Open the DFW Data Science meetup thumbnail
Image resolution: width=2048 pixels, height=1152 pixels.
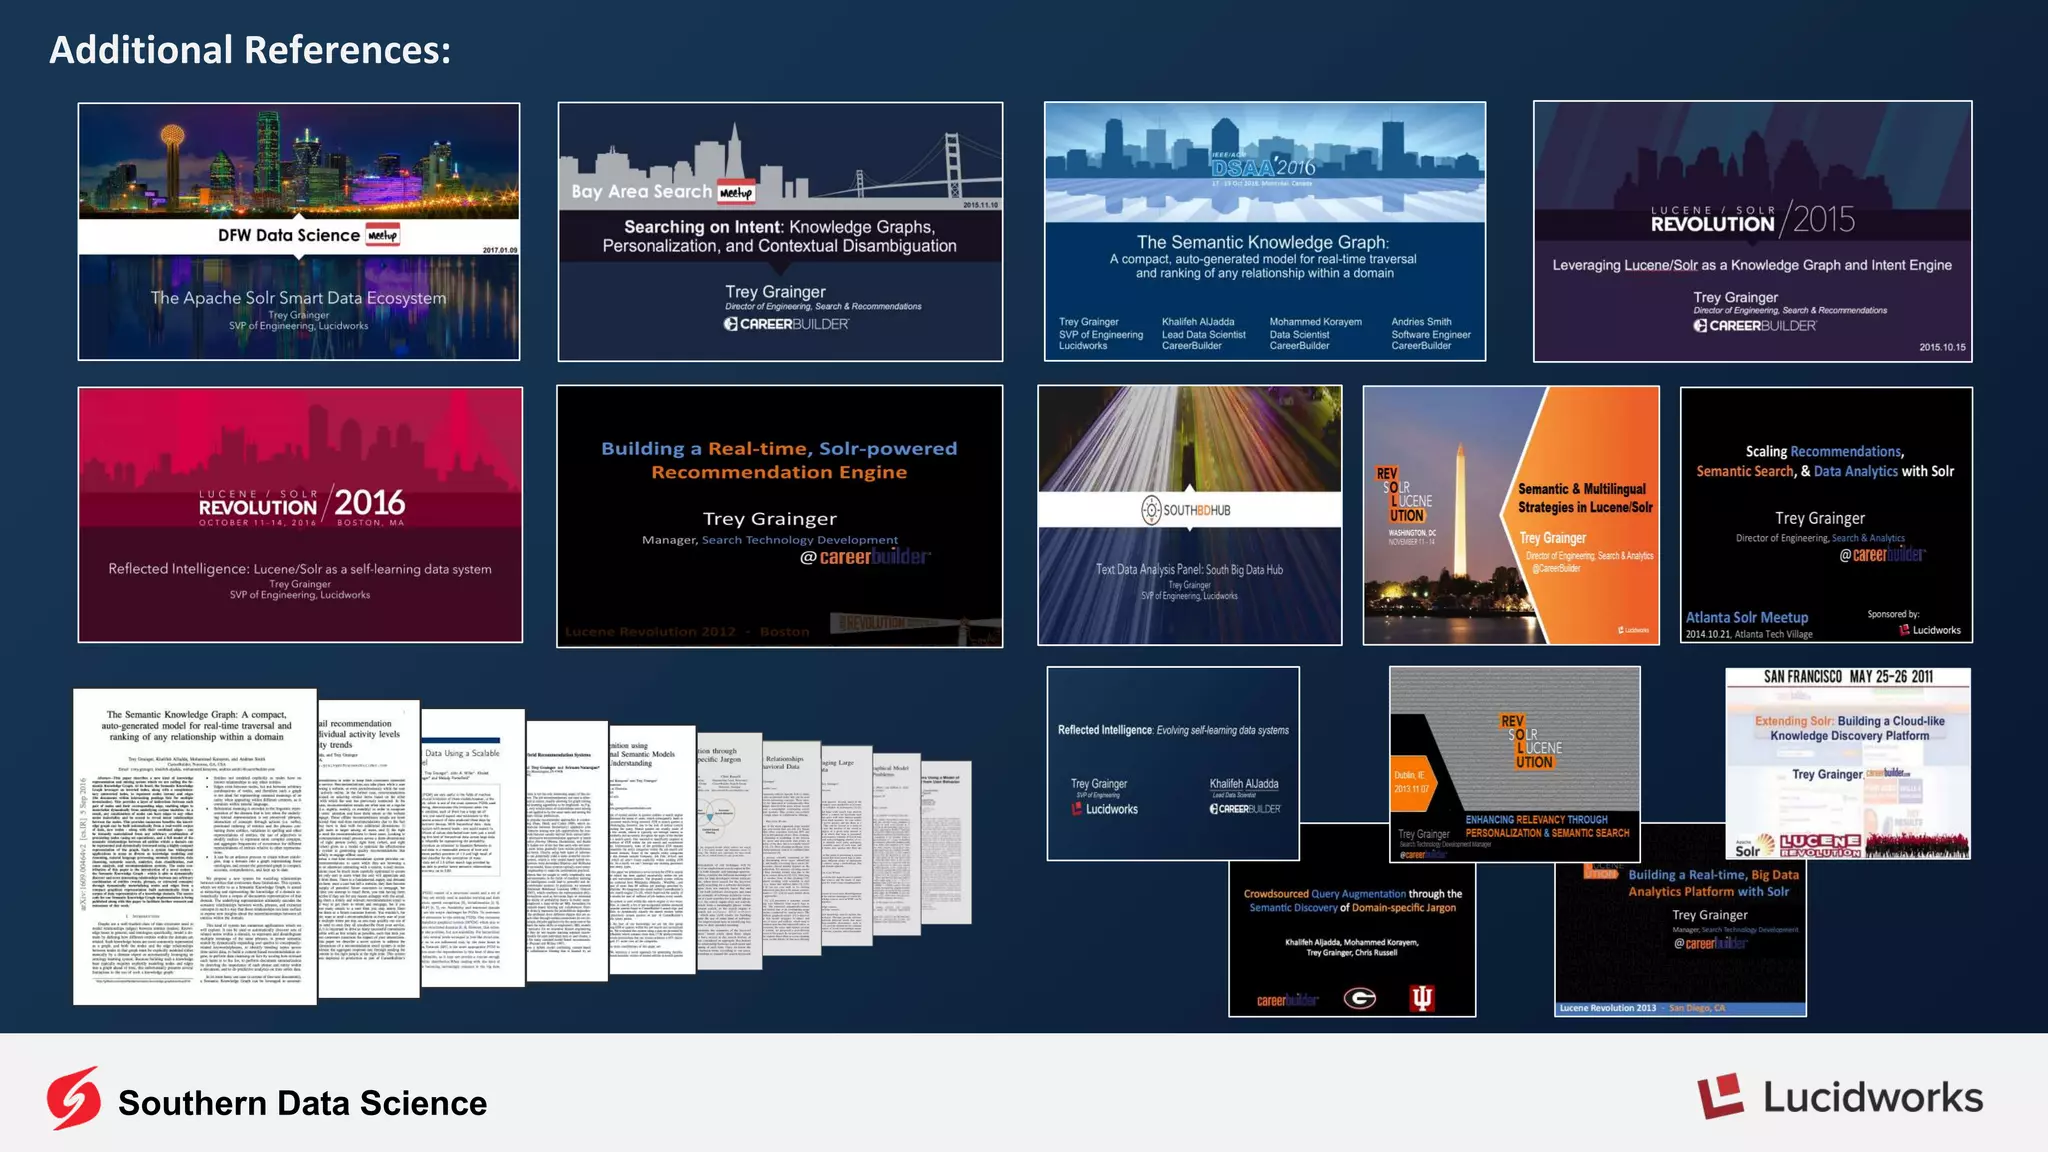click(x=299, y=231)
